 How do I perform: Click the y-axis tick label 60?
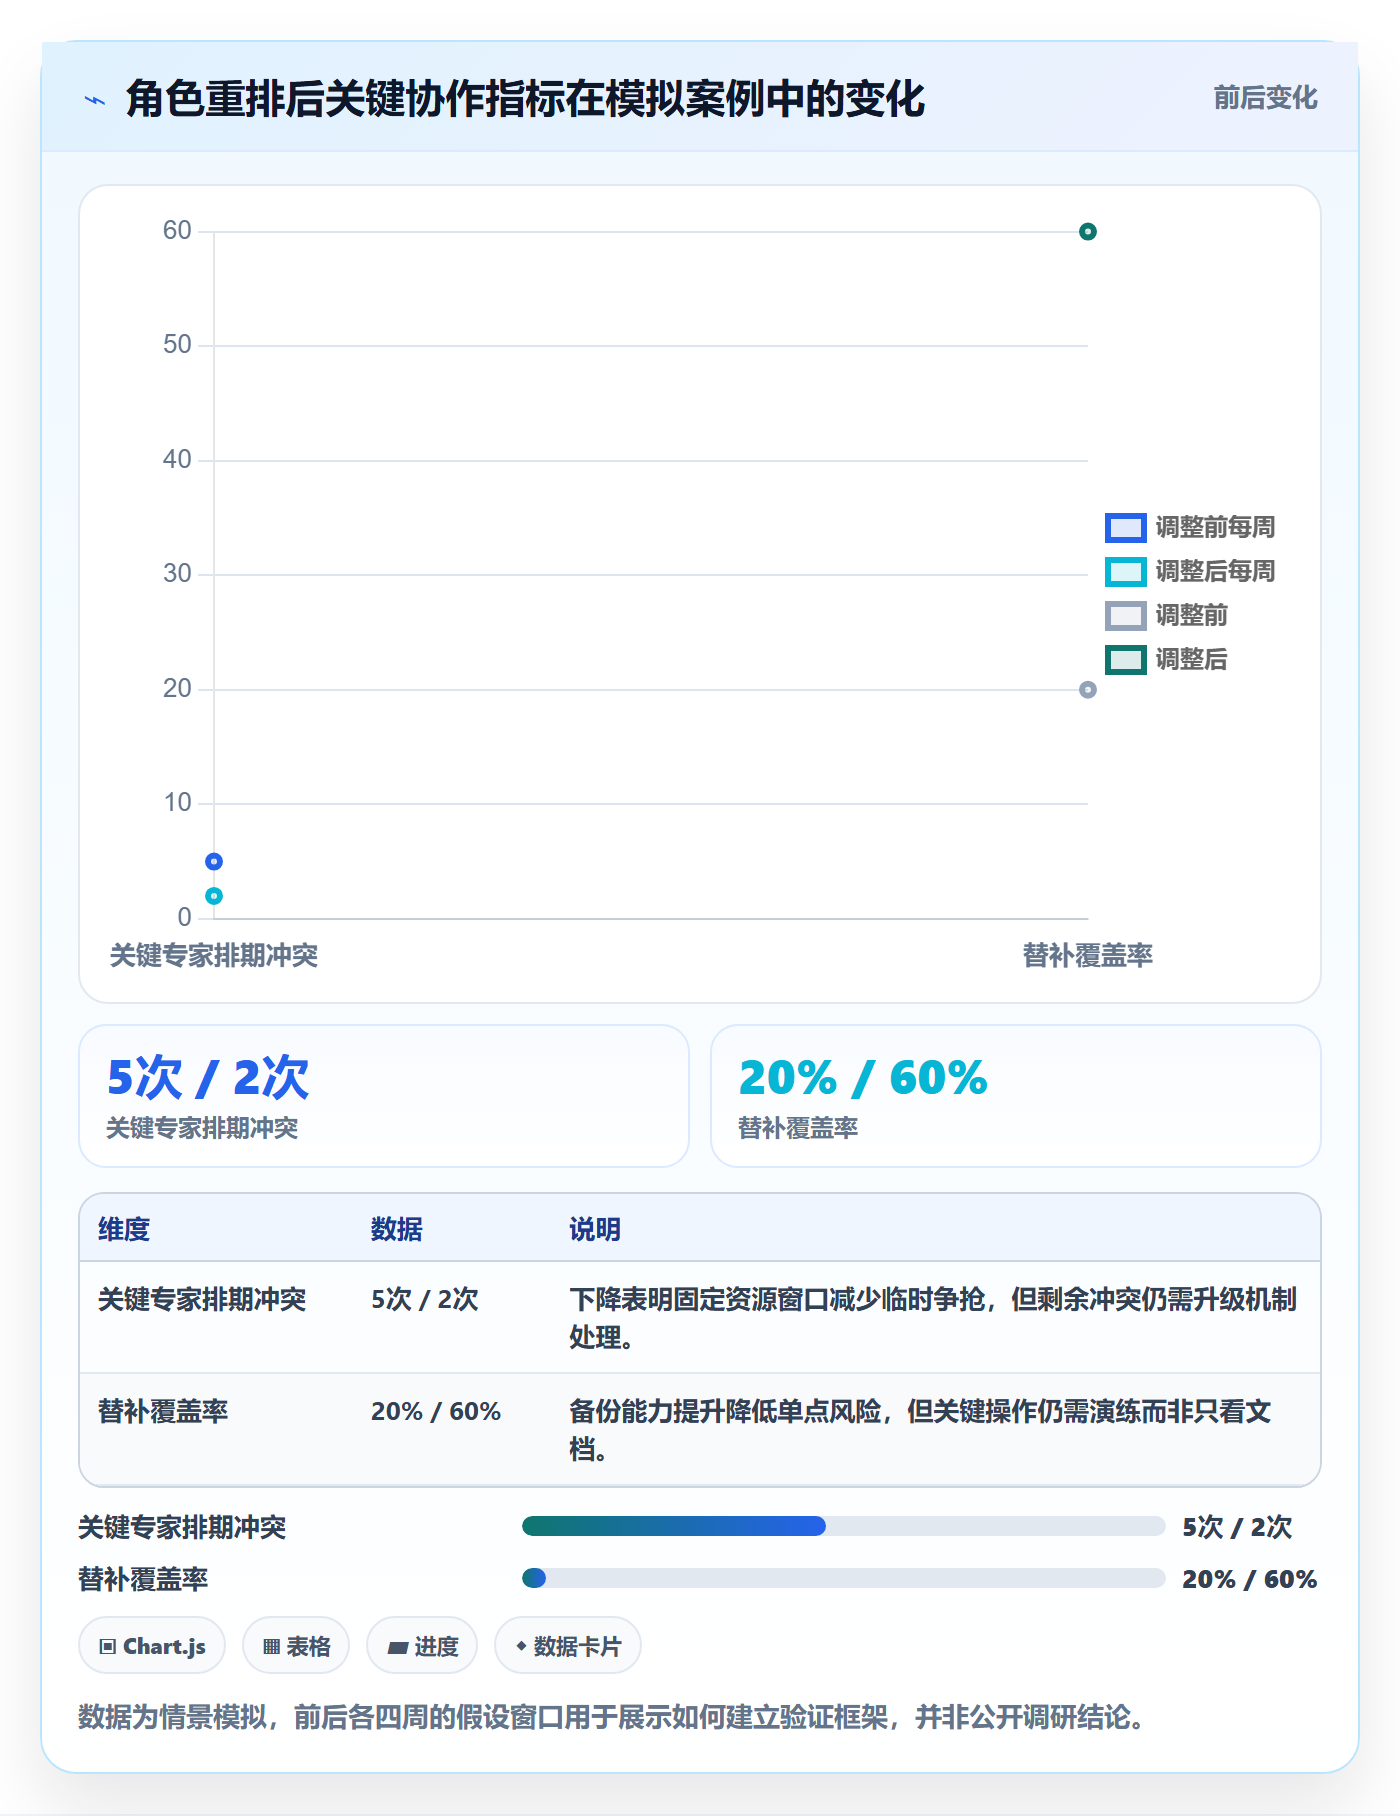tap(177, 231)
